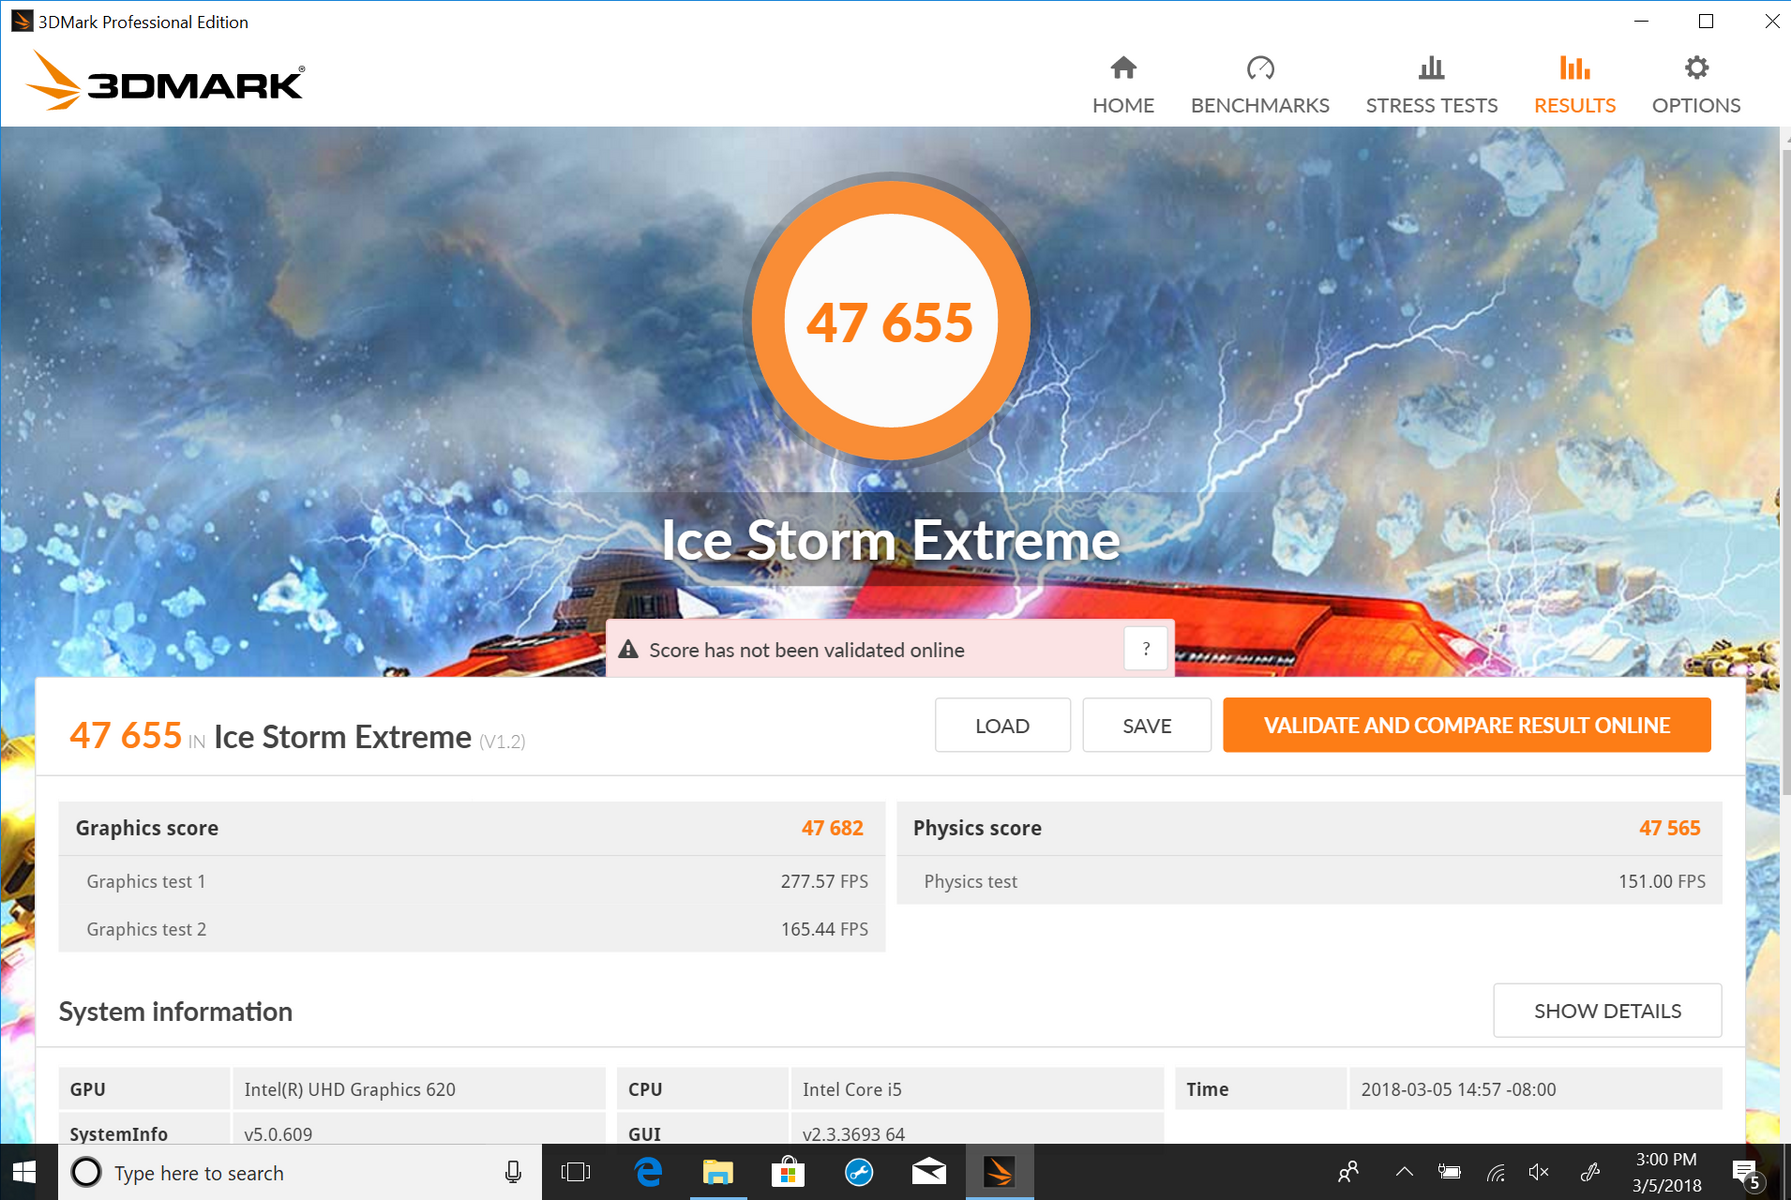Click the LOAD button
The width and height of the screenshot is (1791, 1200).
[1002, 725]
